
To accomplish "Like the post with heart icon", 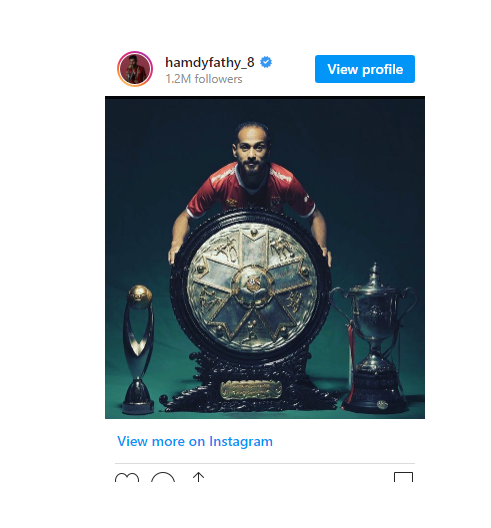I will tap(127, 477).
